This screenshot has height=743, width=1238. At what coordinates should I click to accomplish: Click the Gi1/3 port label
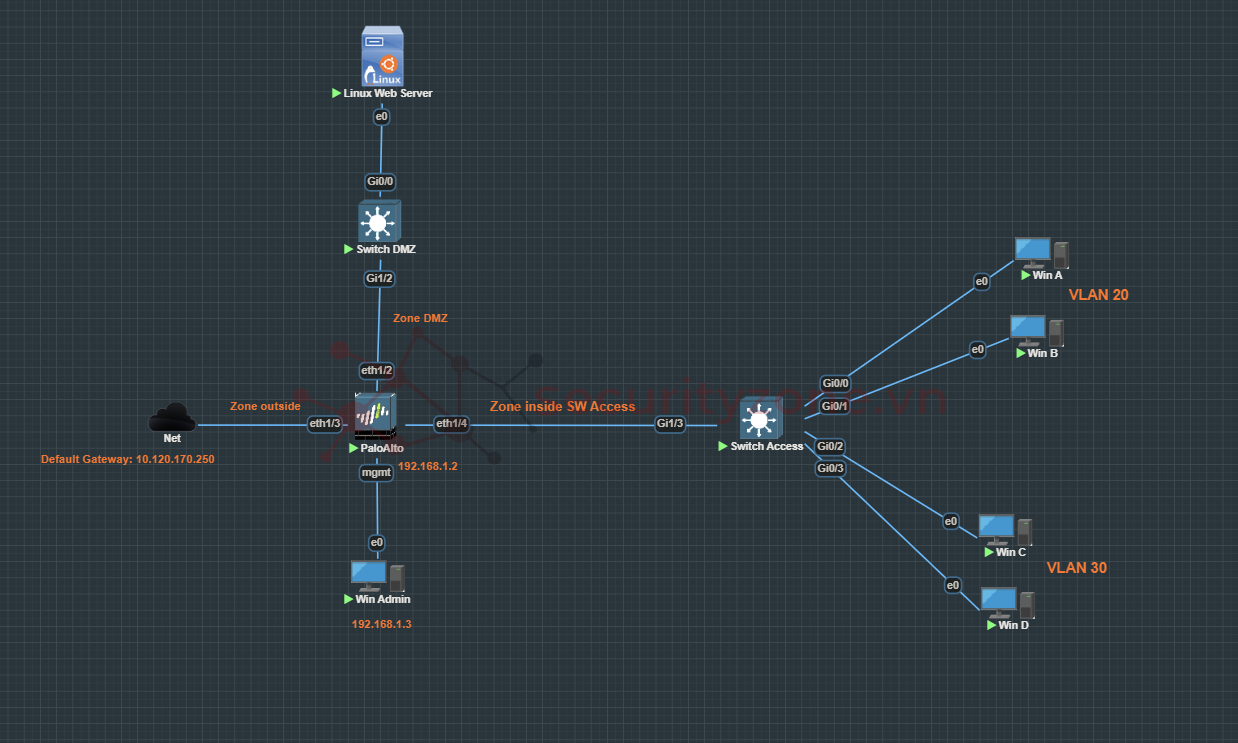670,424
